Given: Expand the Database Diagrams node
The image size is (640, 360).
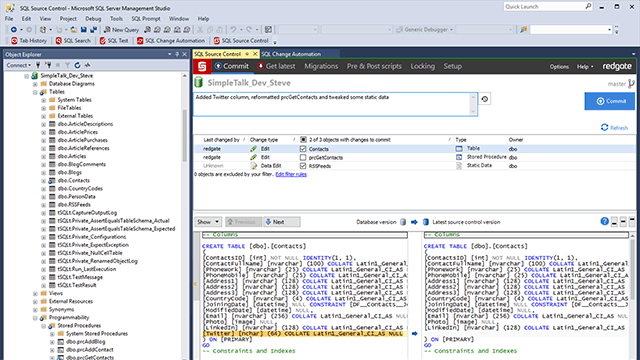Looking at the screenshot, I should click(x=35, y=84).
